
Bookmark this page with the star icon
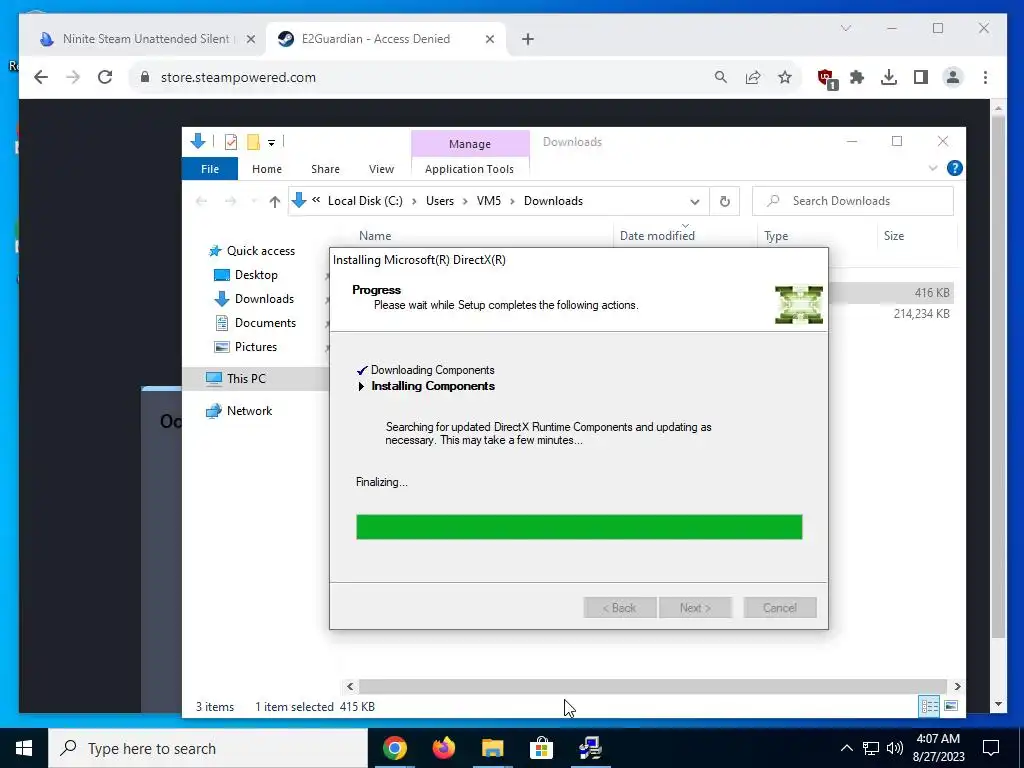785,77
